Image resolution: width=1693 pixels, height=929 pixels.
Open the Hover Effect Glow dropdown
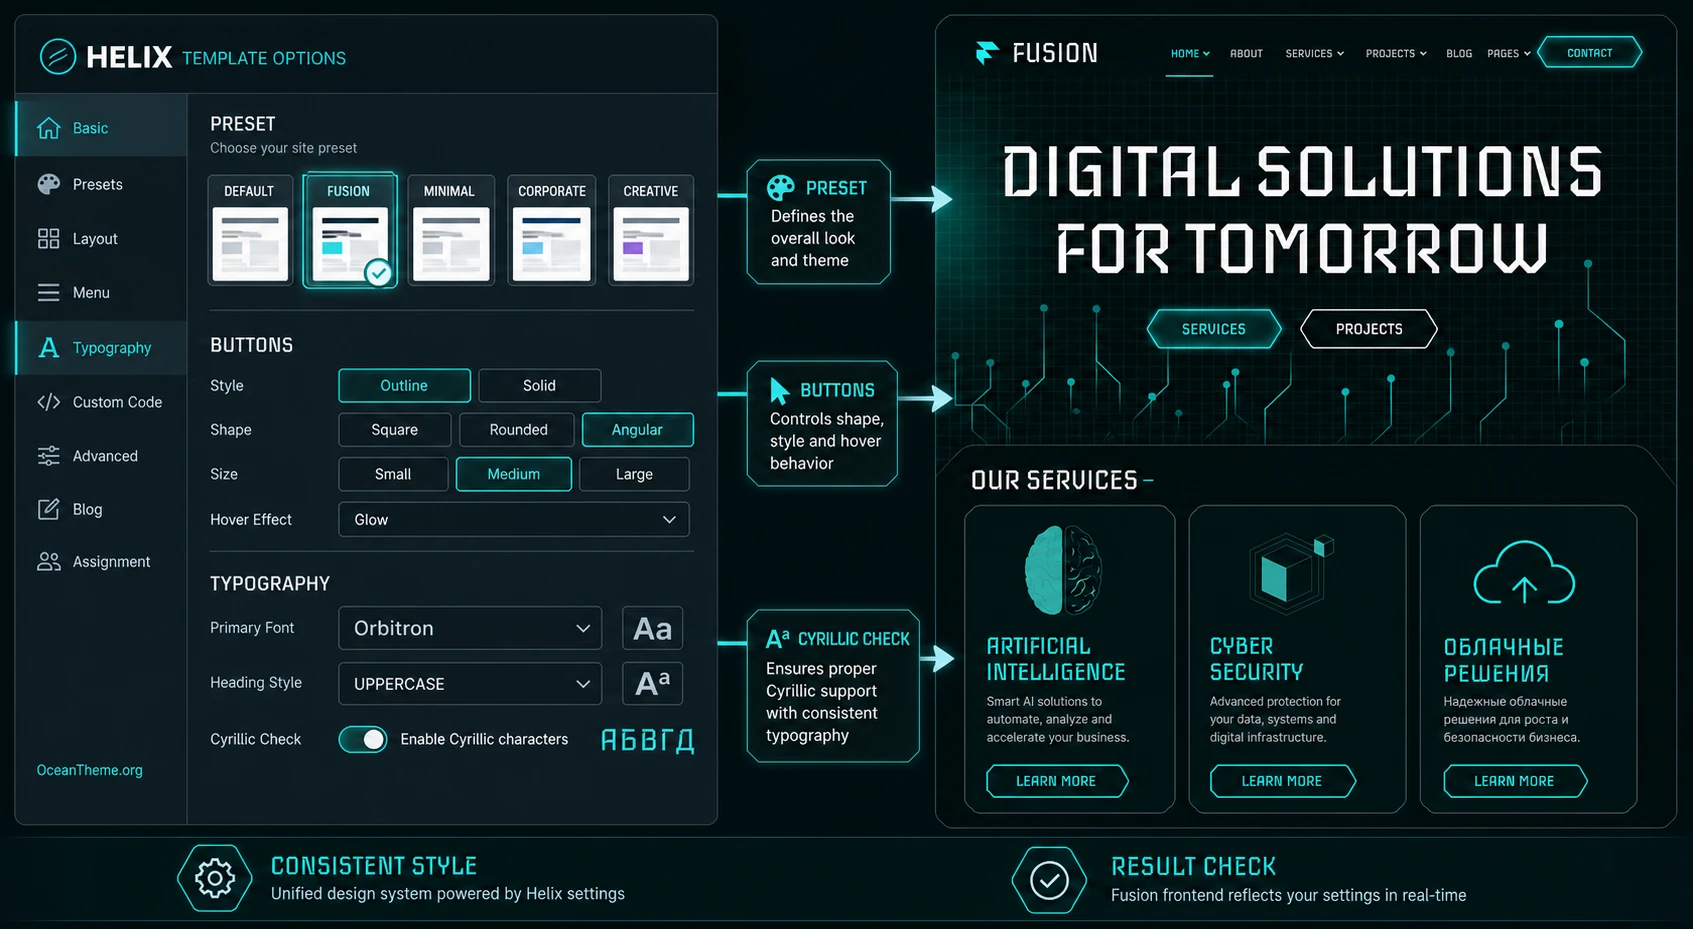pos(514,519)
